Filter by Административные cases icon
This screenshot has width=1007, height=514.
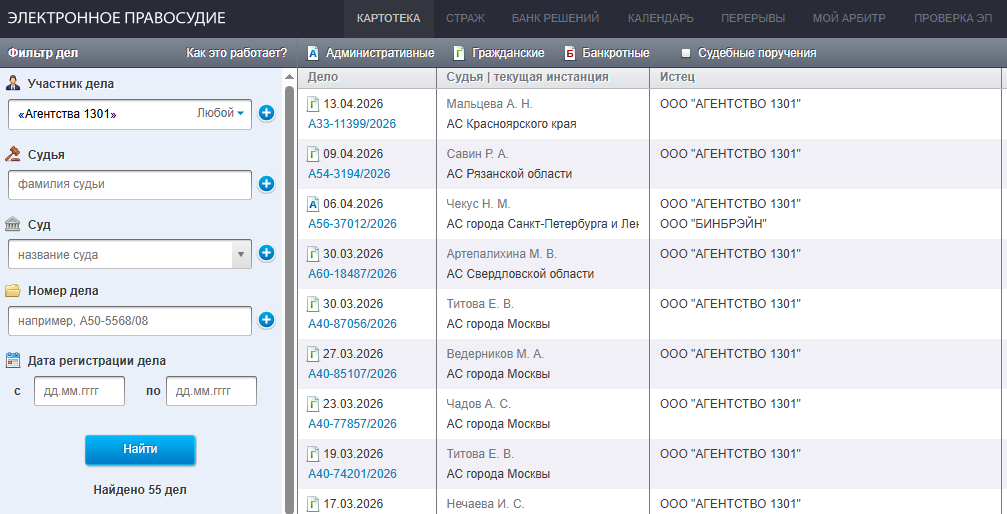point(313,53)
